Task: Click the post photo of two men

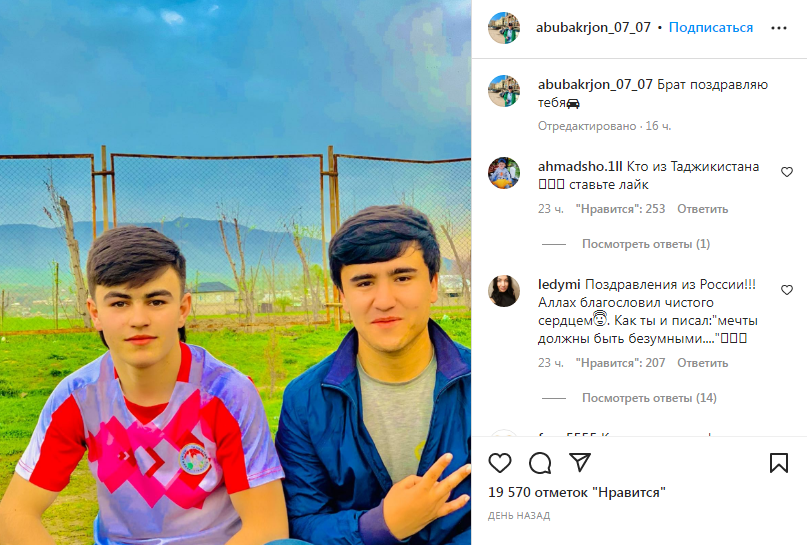Action: (x=235, y=272)
